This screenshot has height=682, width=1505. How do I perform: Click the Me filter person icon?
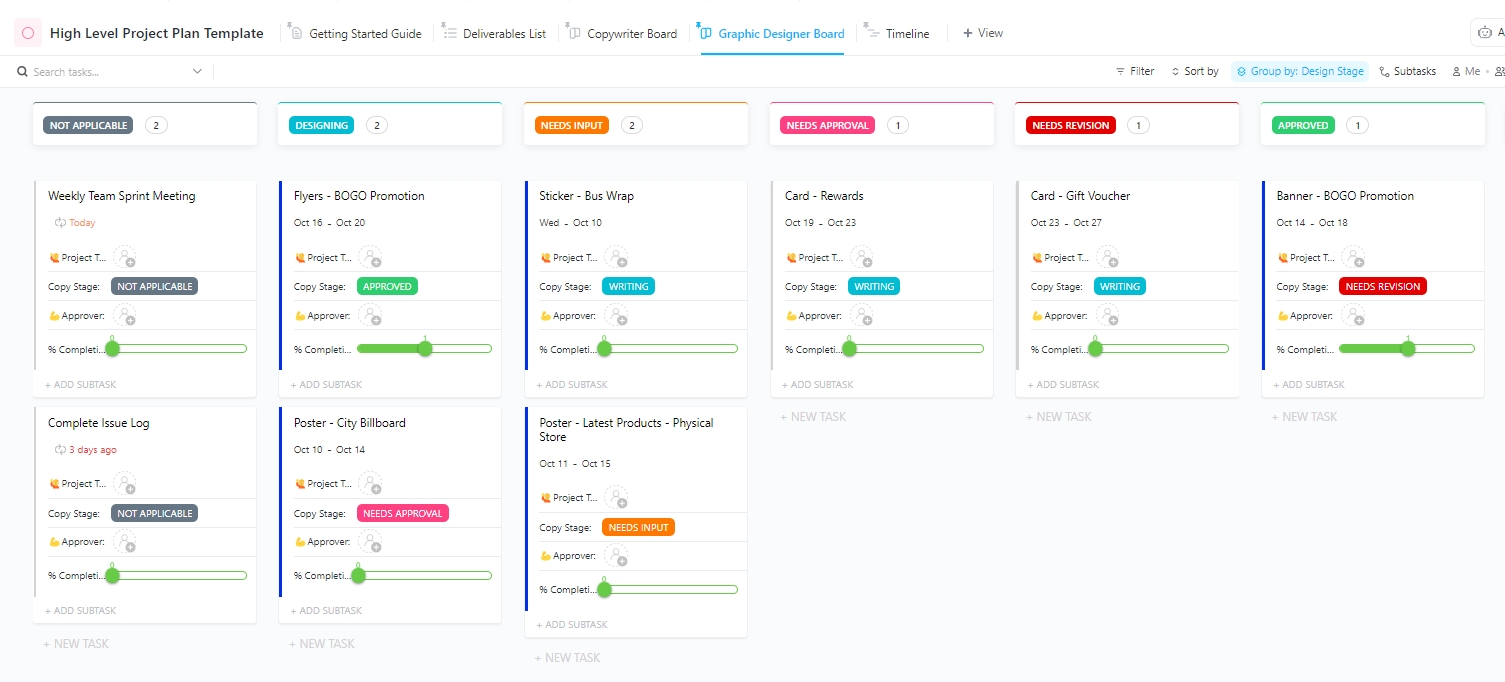pos(1455,71)
